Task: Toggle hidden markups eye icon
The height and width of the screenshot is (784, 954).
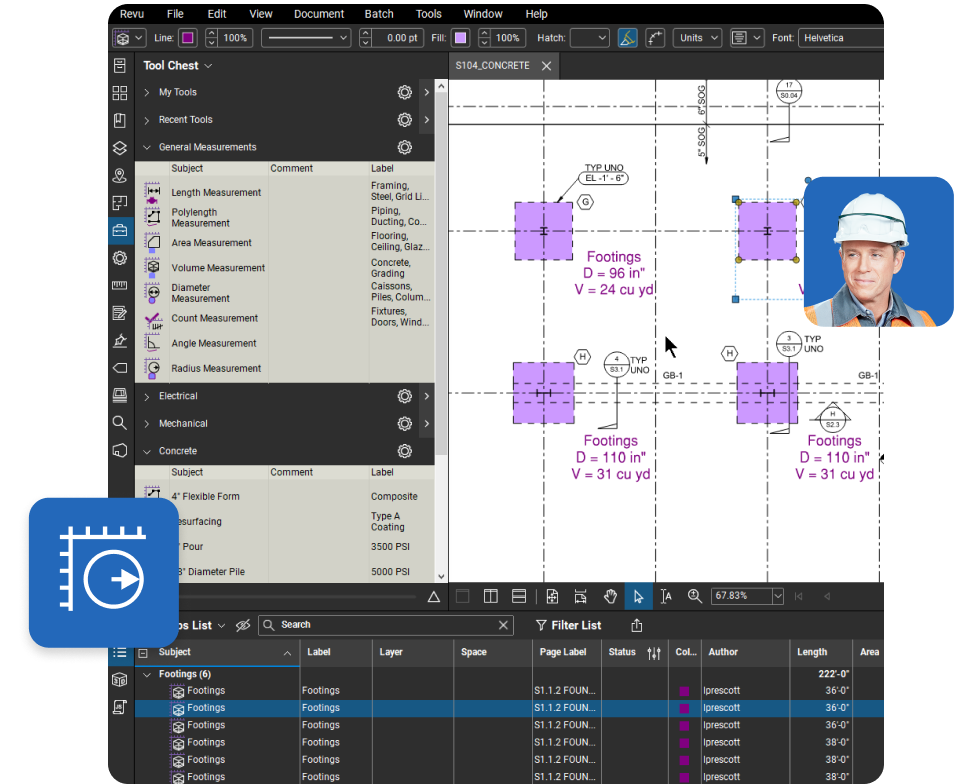Action: (x=242, y=625)
